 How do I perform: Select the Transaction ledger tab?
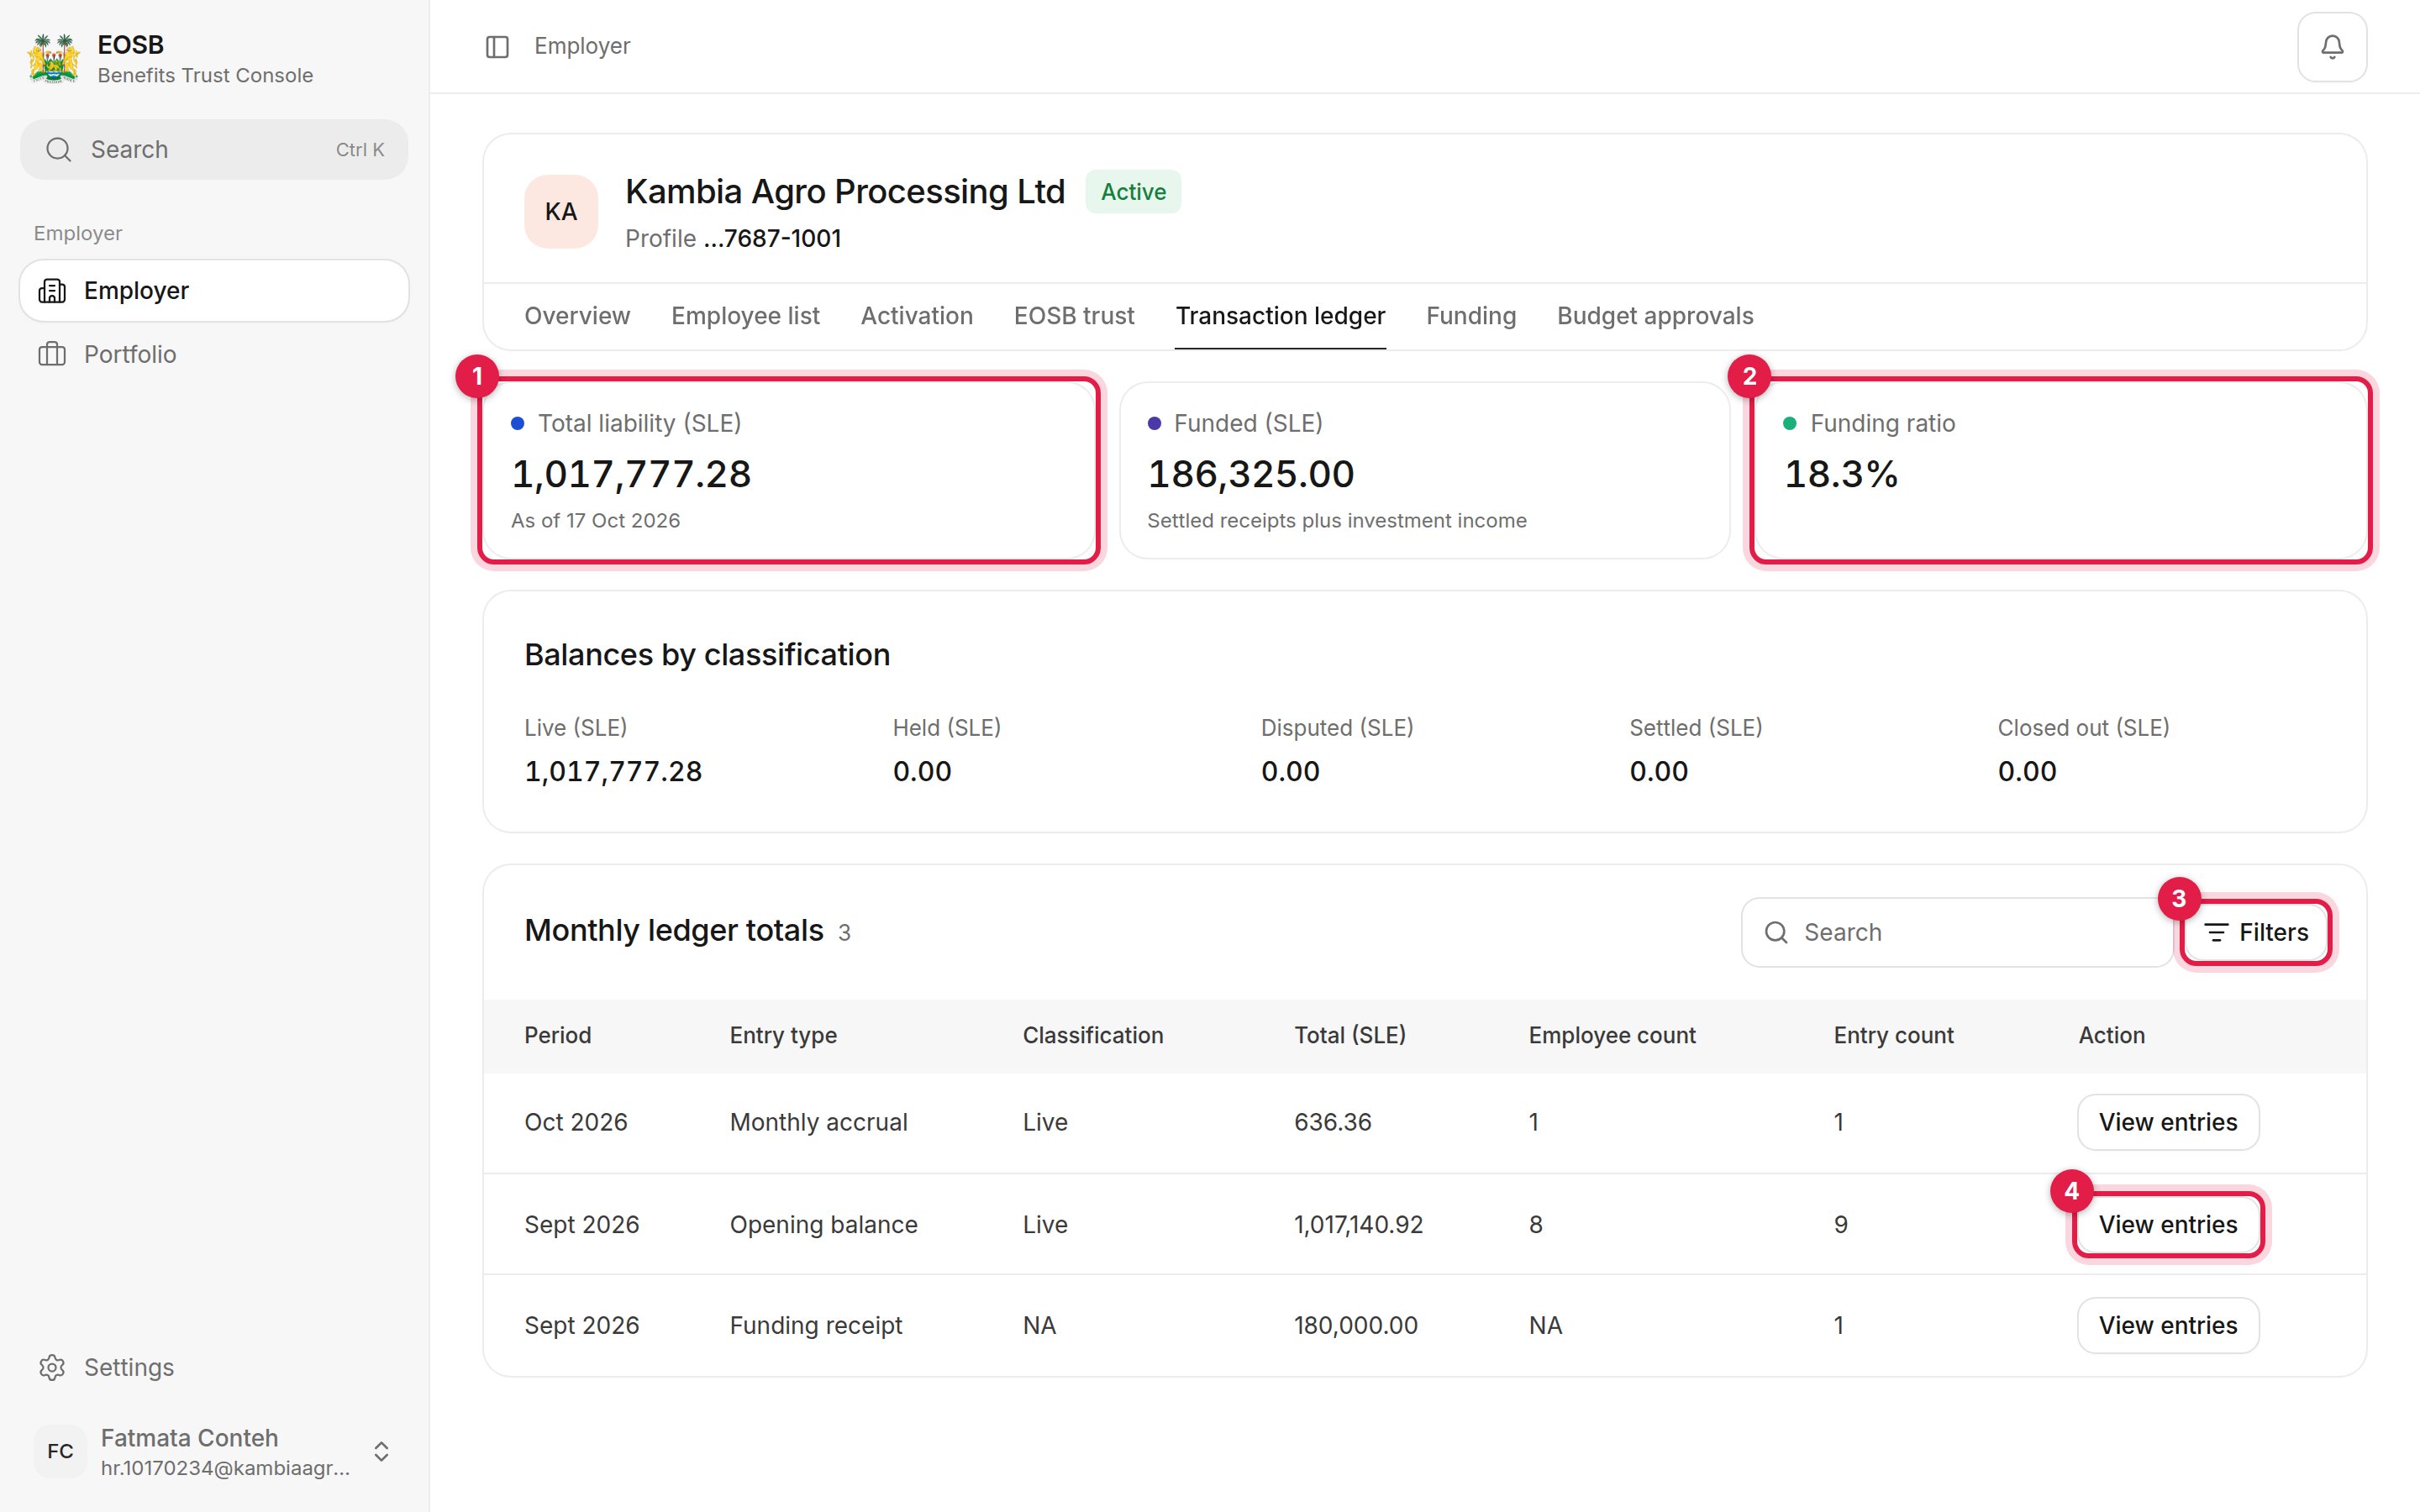(1280, 316)
